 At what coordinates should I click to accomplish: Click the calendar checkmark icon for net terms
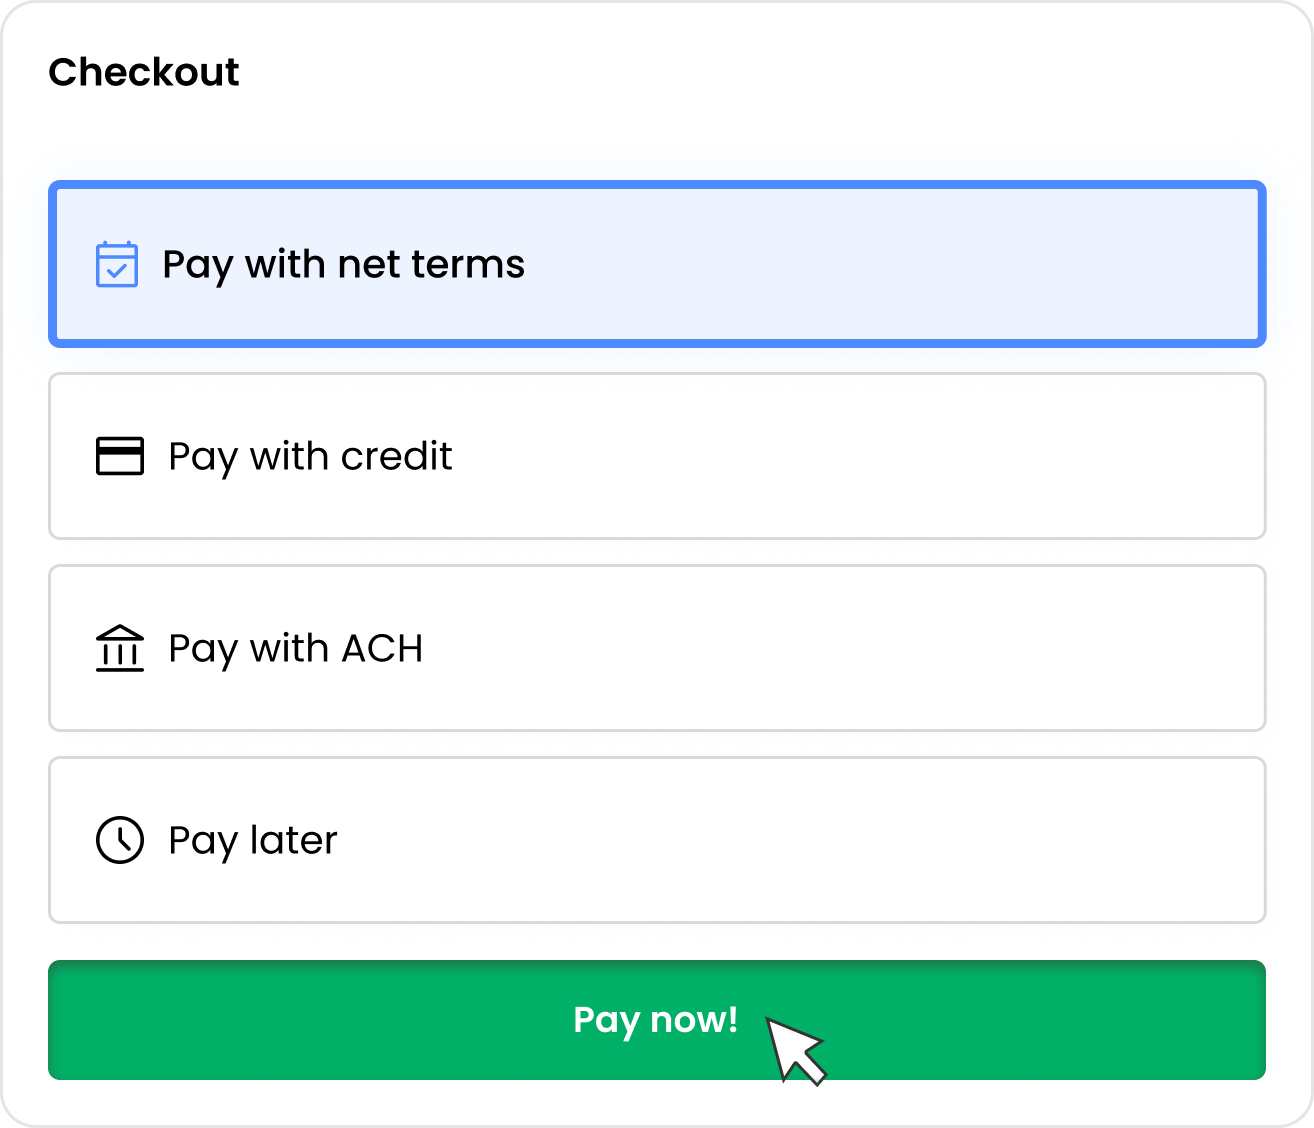tap(117, 264)
